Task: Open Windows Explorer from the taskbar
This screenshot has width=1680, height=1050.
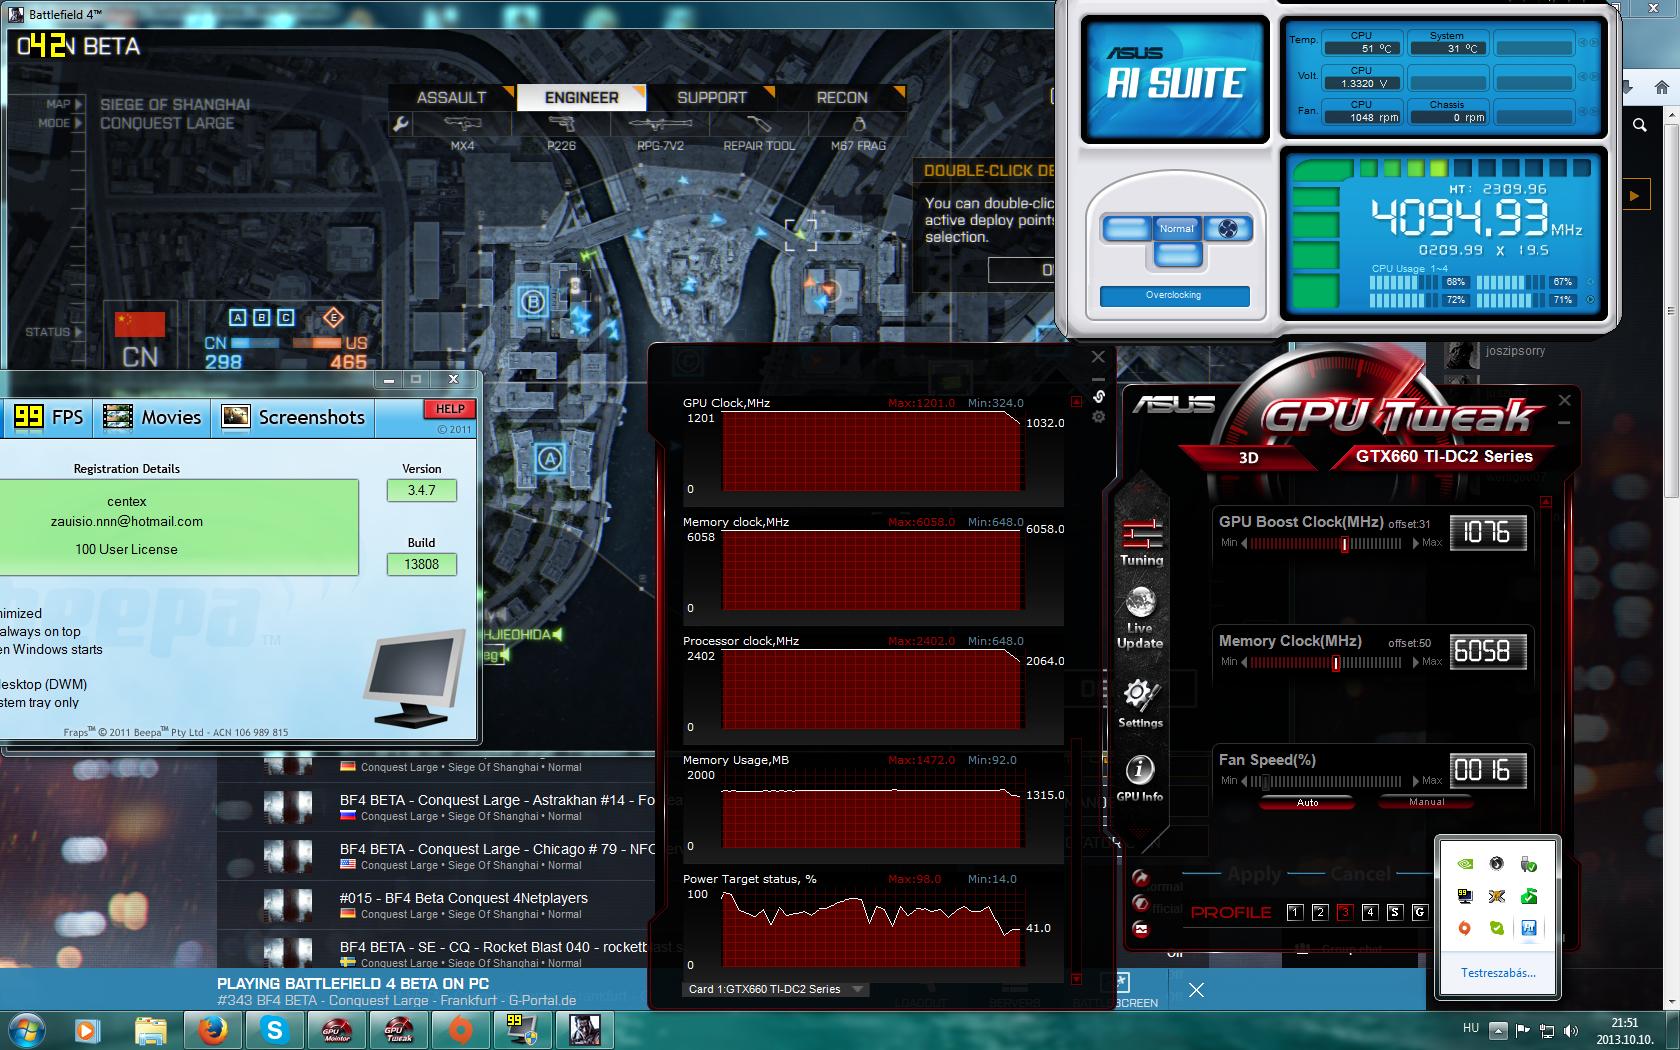Action: pyautogui.click(x=150, y=1030)
